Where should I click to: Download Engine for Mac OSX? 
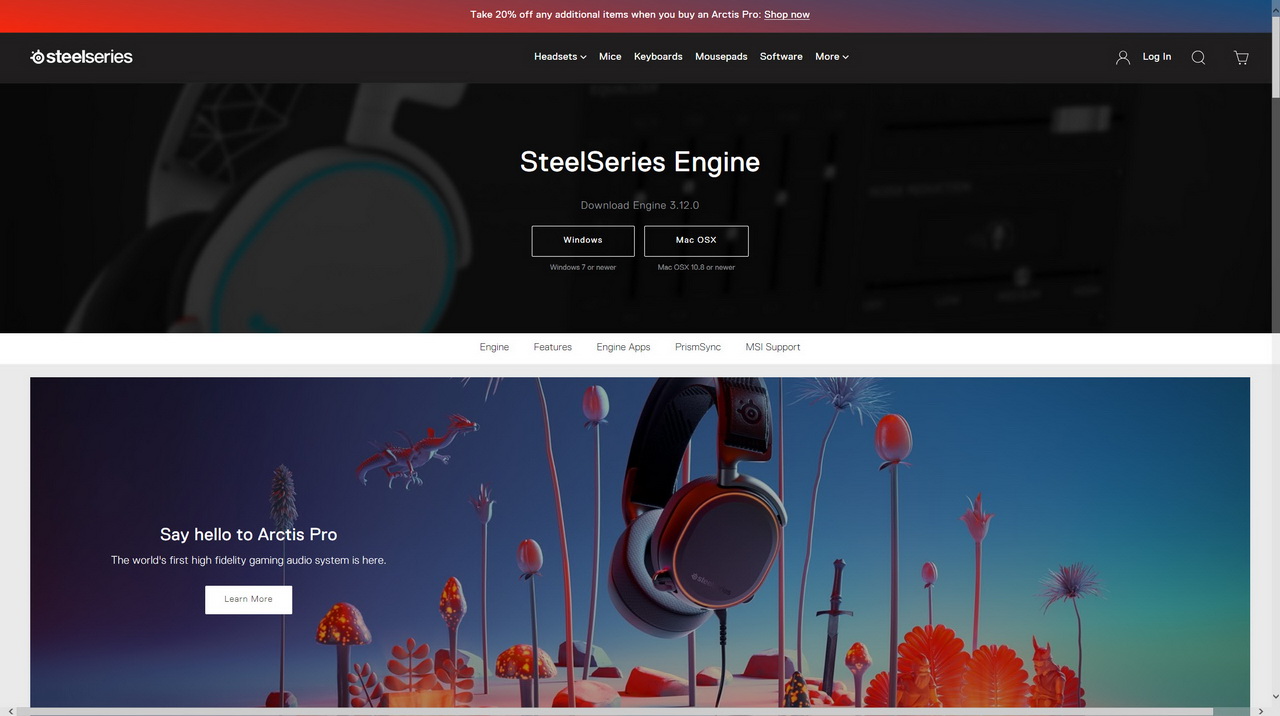[696, 241]
